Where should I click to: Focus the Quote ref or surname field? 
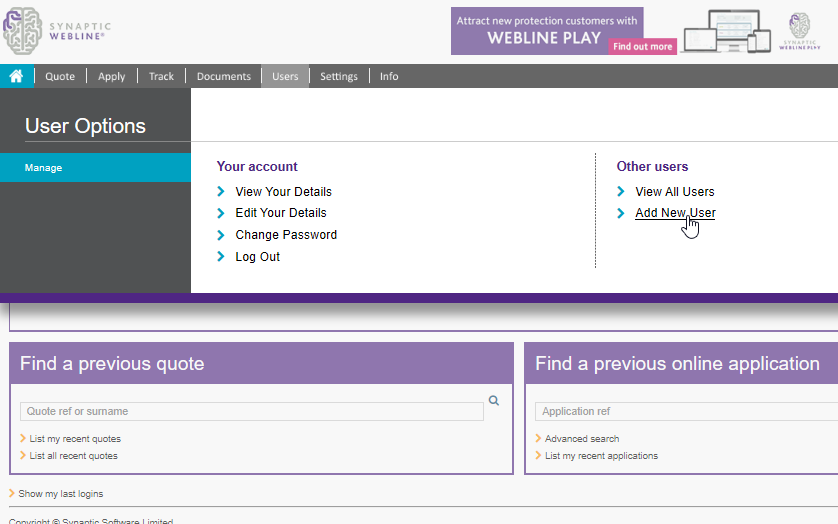coord(252,411)
